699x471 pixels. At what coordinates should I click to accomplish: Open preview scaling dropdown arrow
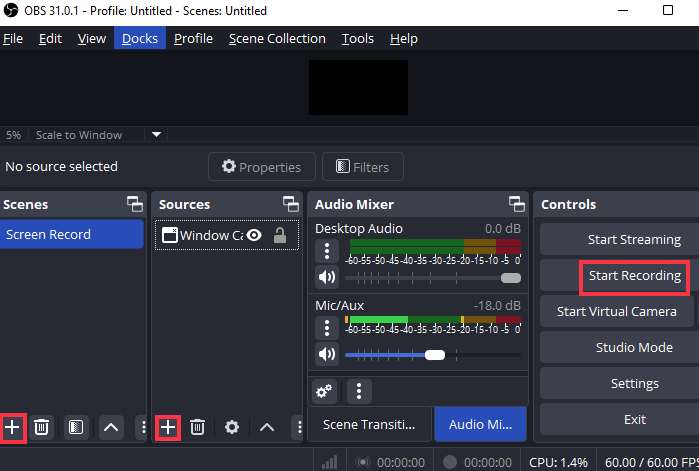[156, 135]
